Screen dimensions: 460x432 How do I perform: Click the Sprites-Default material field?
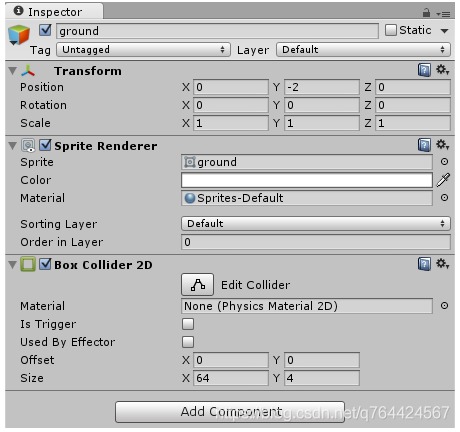pyautogui.click(x=307, y=198)
